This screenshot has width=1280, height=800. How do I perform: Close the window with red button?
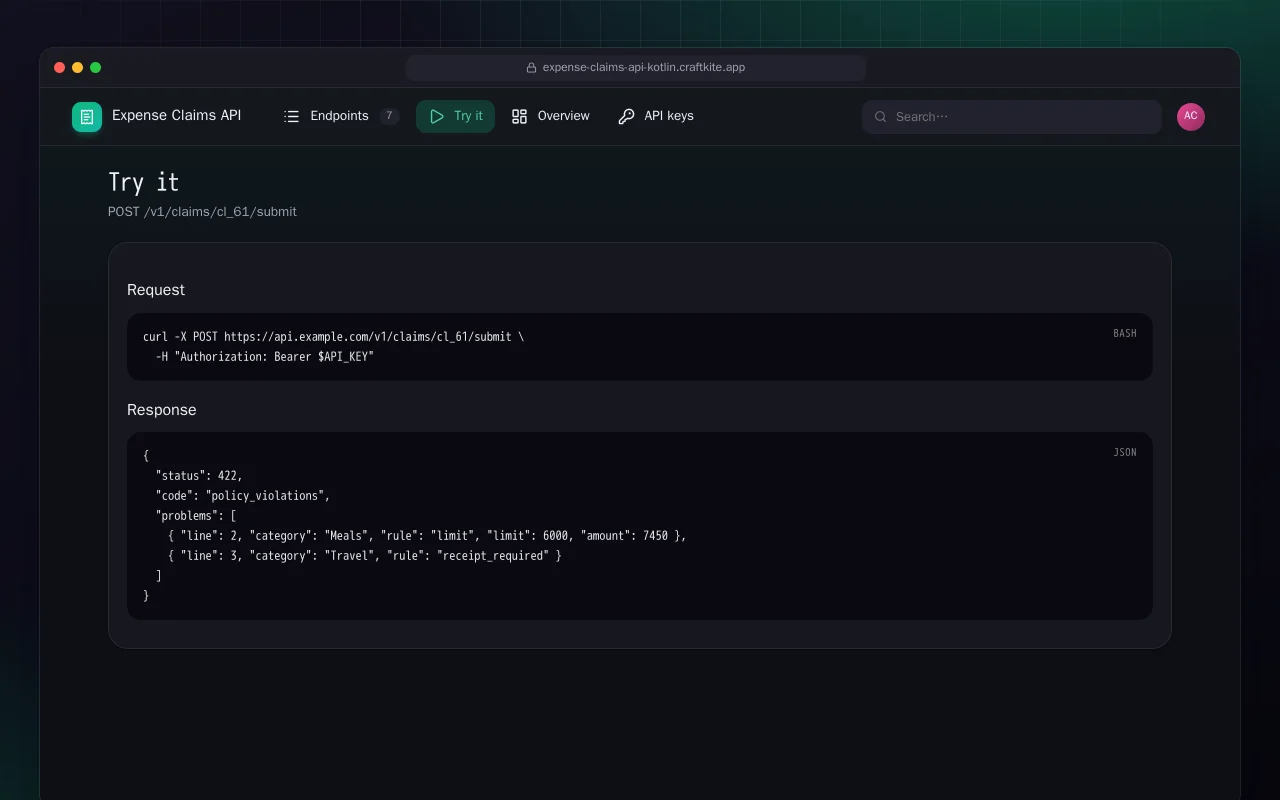point(60,68)
